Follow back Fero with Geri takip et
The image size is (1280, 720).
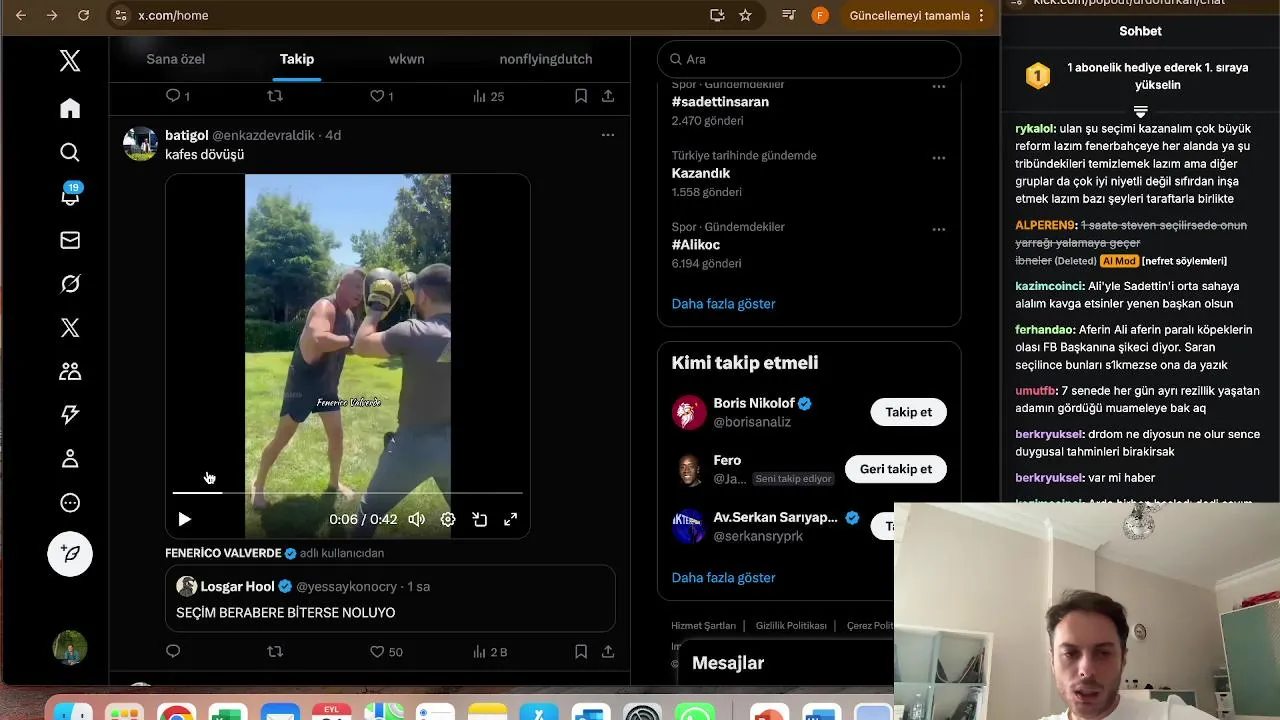point(895,469)
